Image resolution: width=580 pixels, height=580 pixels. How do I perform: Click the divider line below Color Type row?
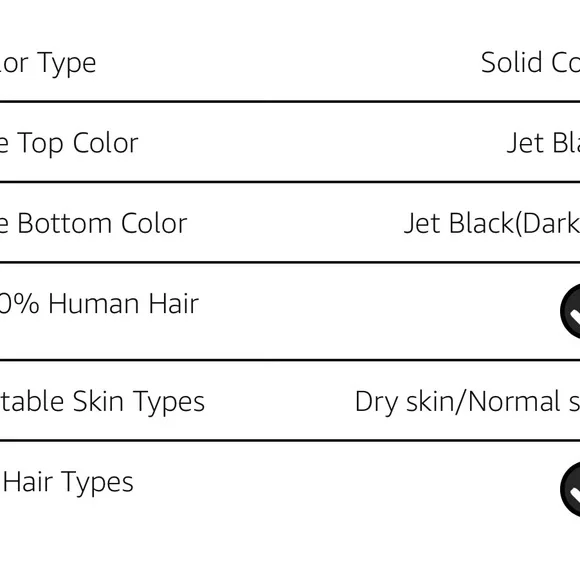pyautogui.click(x=290, y=101)
